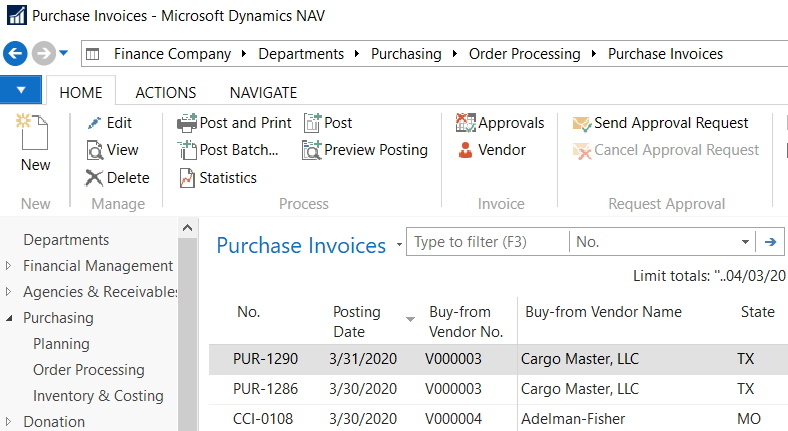Click the Post Batch icon
This screenshot has width=788, height=431.
click(x=187, y=150)
